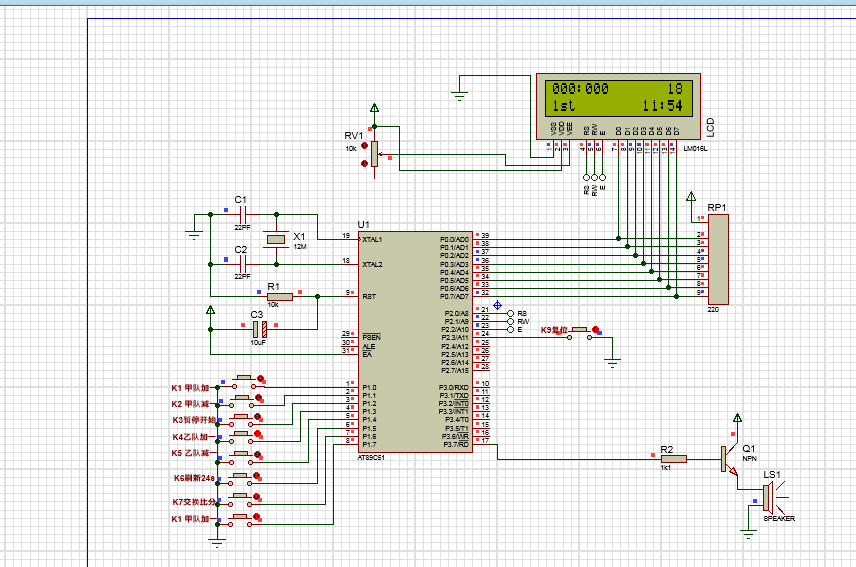Click the LM016L part label
Image resolution: width=856 pixels, height=567 pixels.
click(x=696, y=148)
